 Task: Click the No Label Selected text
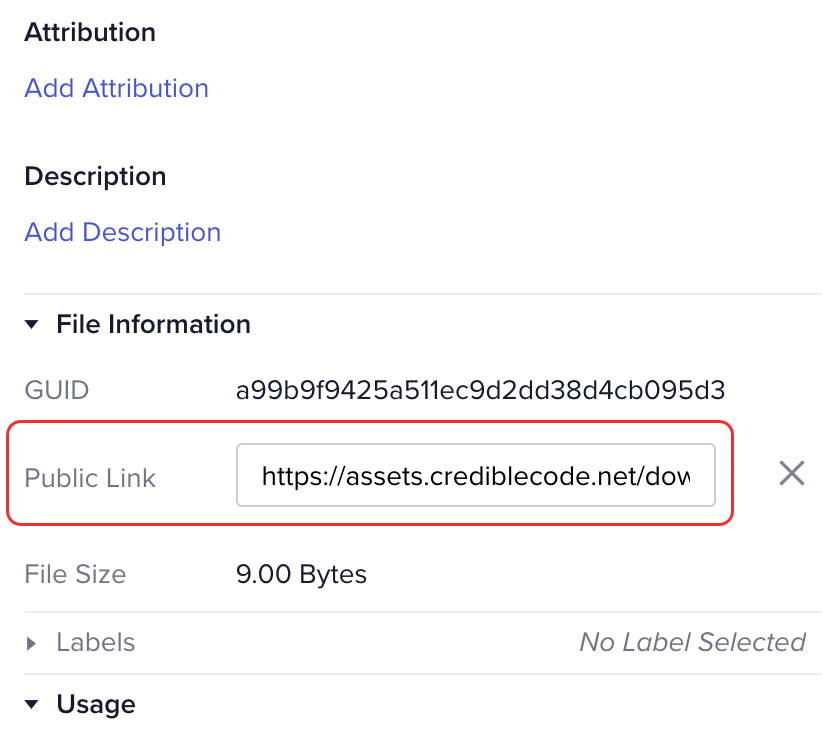click(692, 643)
